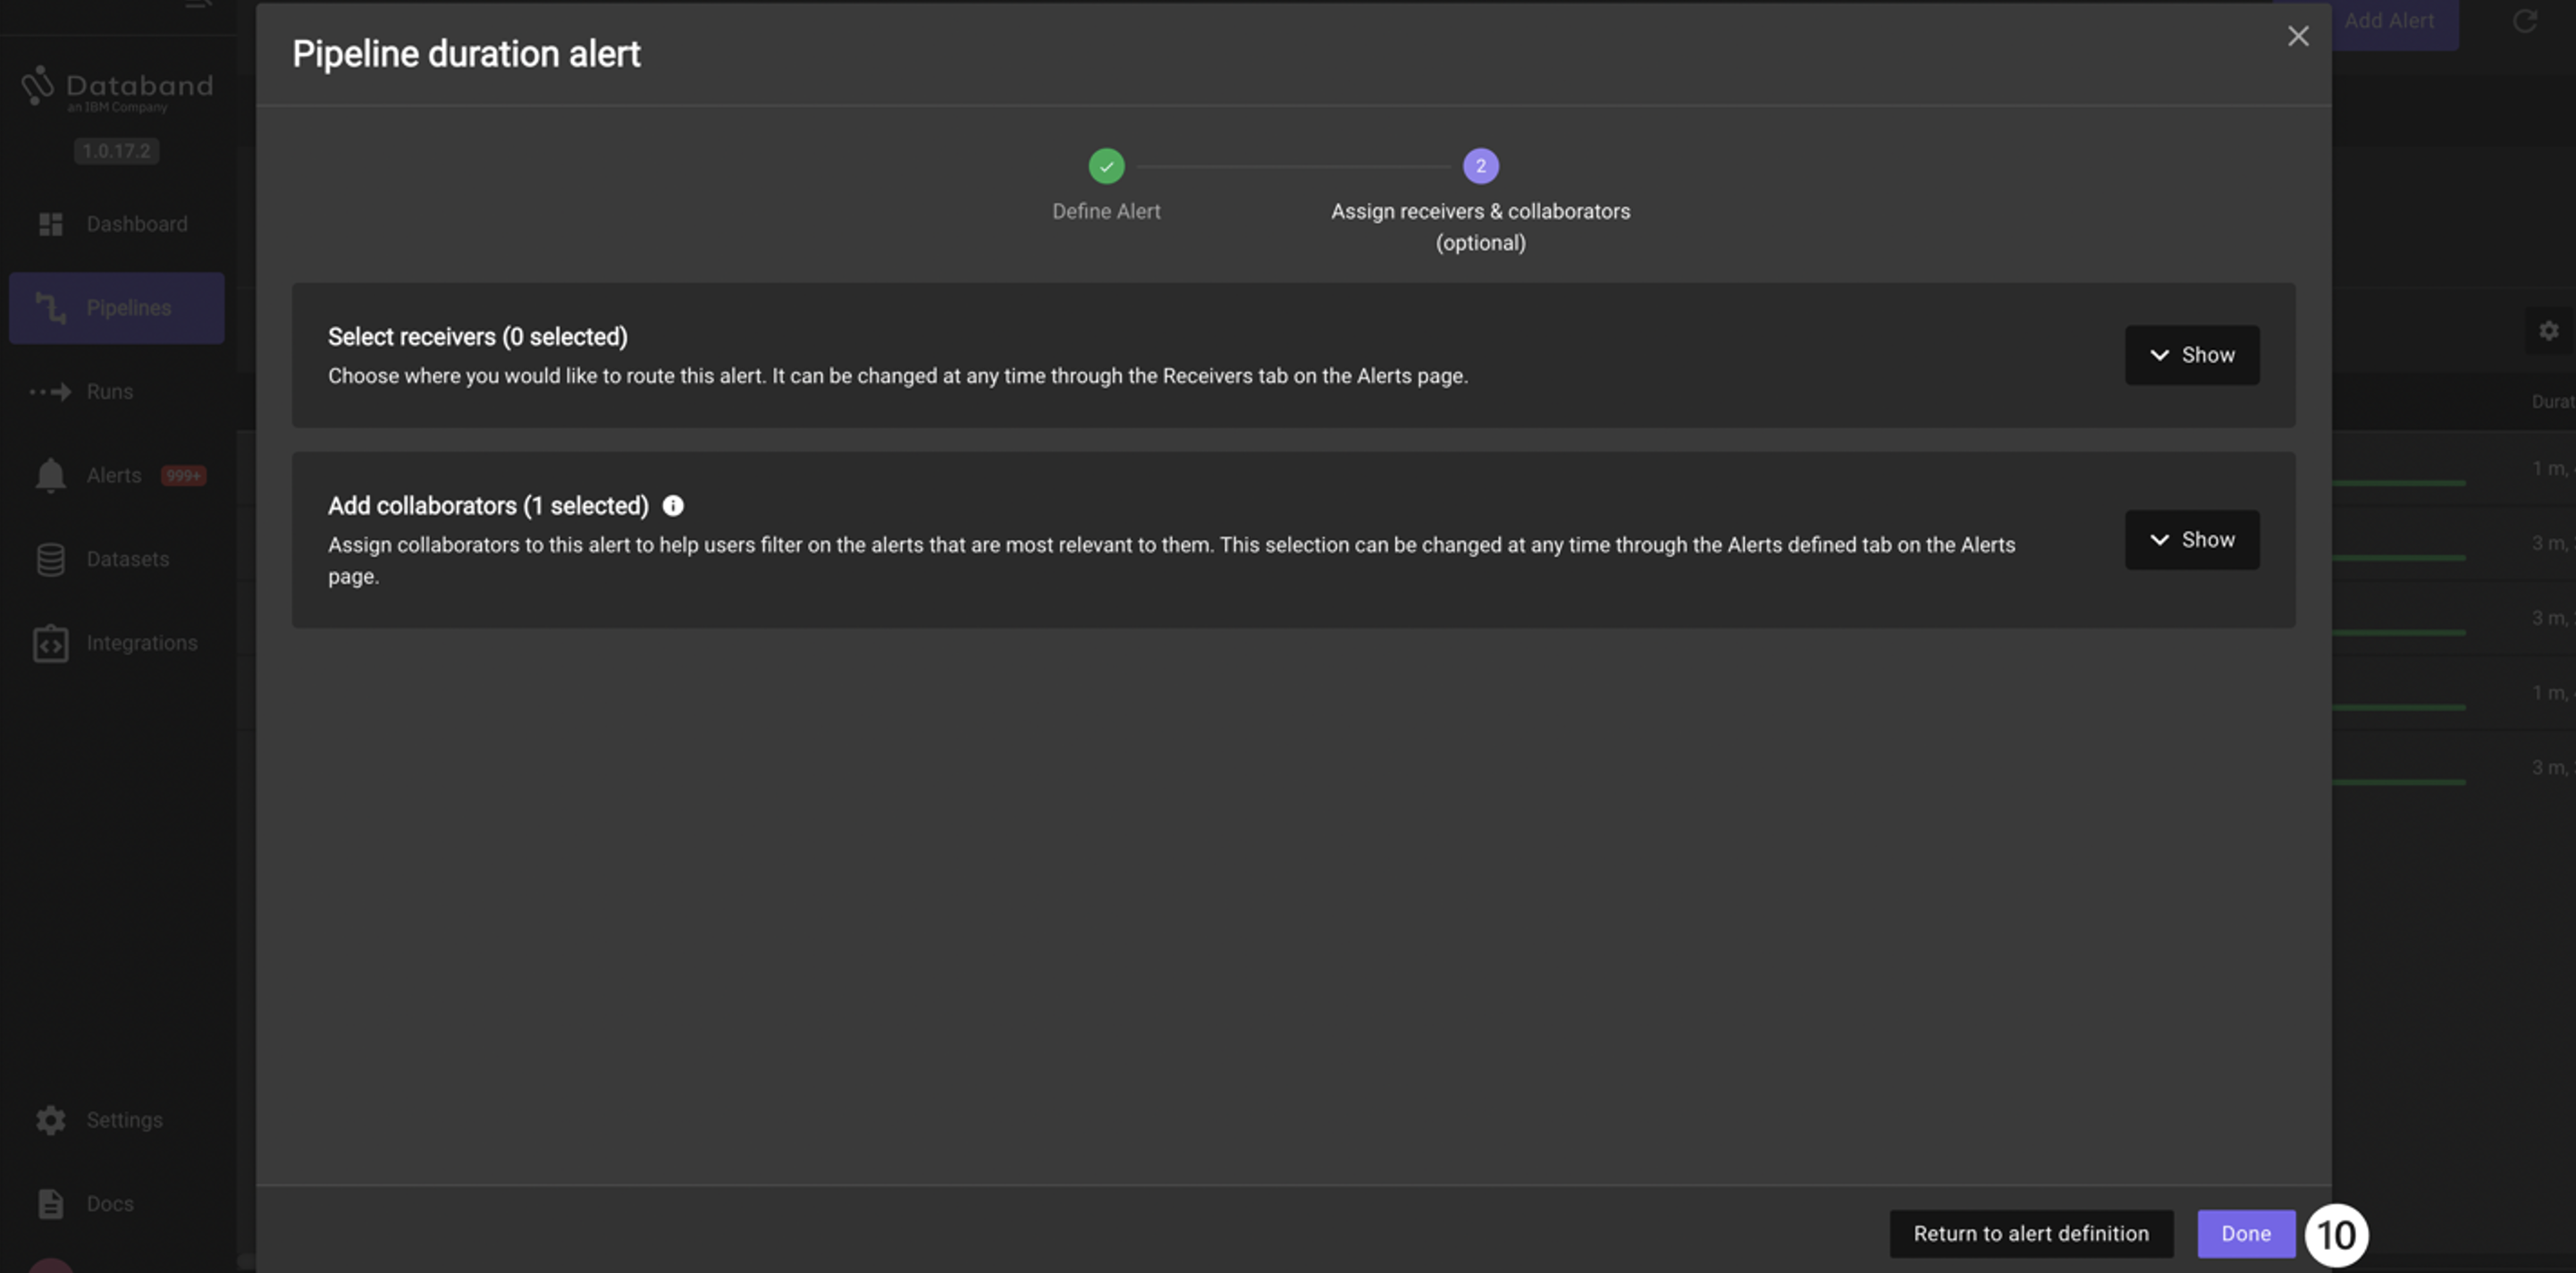This screenshot has height=1273, width=2576.
Task: Click the Alerts bell icon
Action: pos(50,476)
